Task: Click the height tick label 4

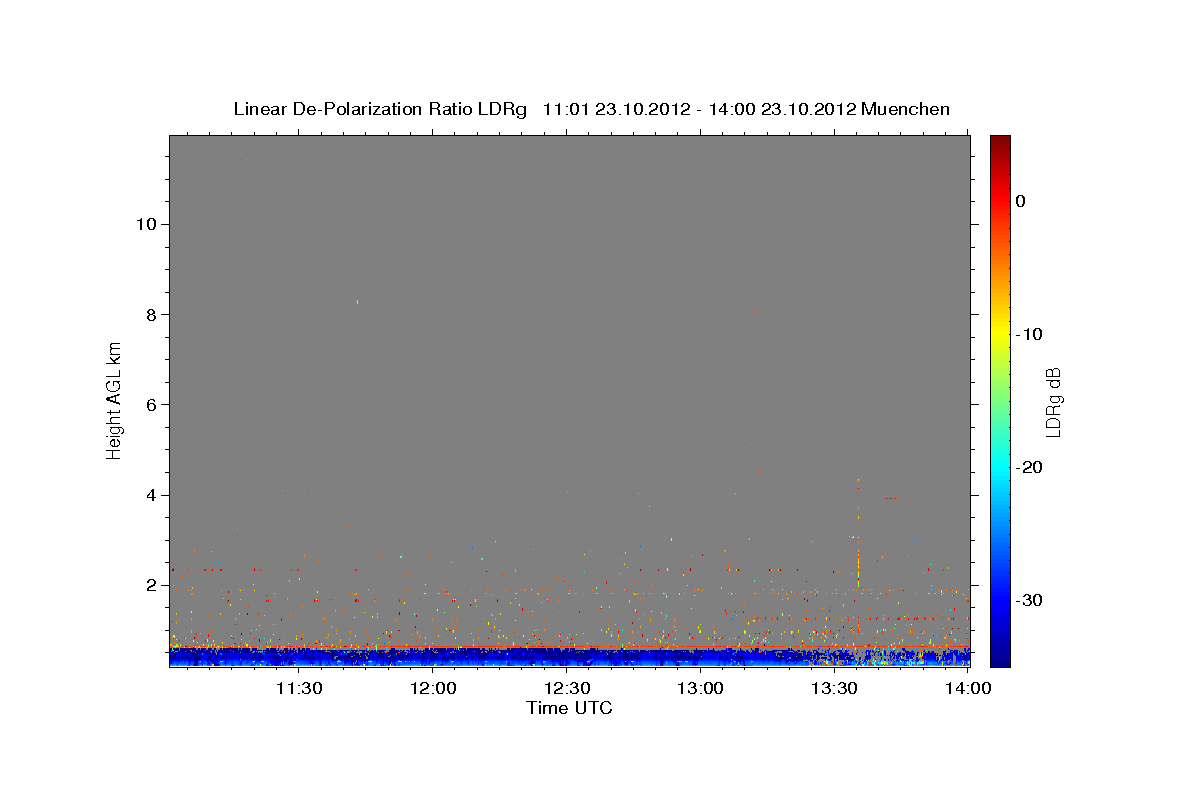Action: point(149,495)
